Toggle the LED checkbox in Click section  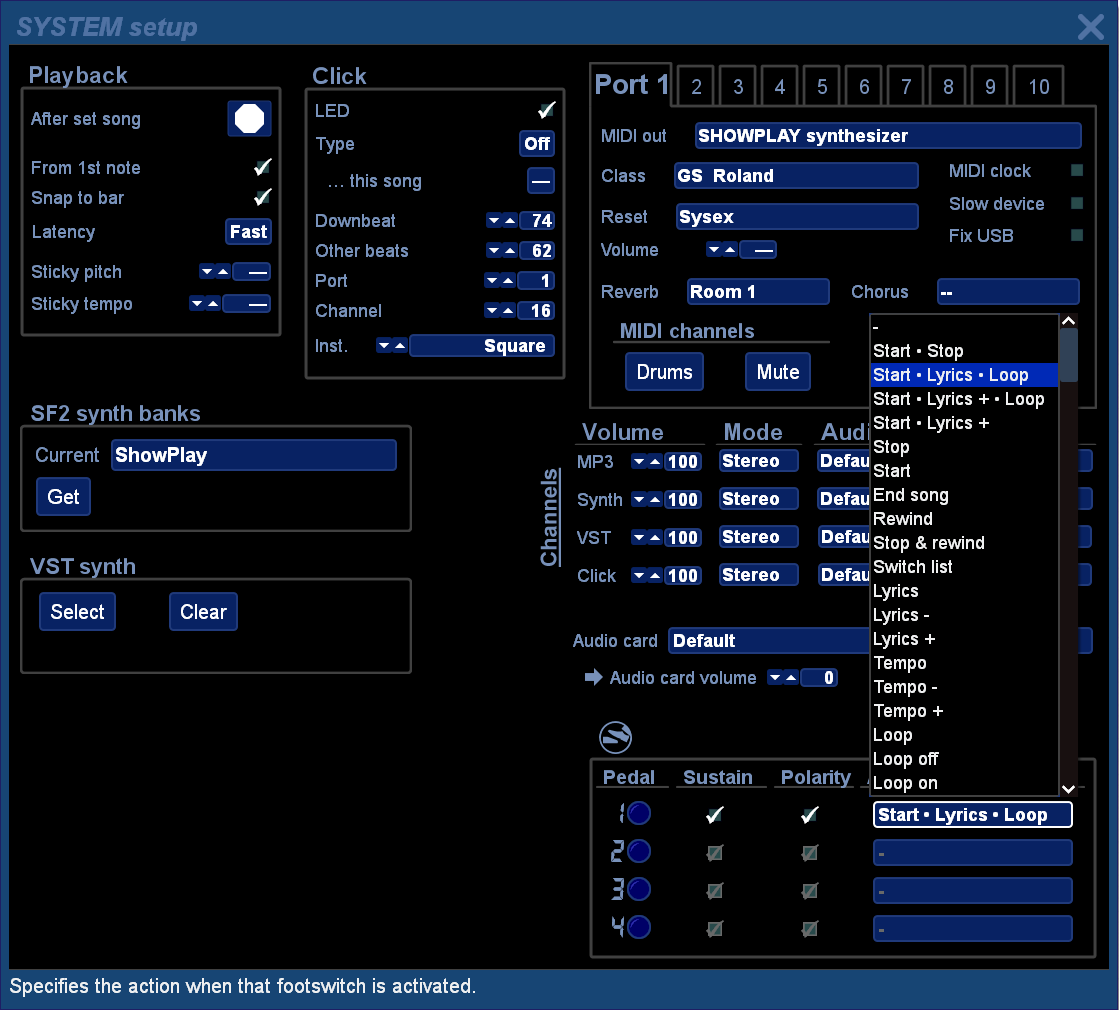point(546,111)
